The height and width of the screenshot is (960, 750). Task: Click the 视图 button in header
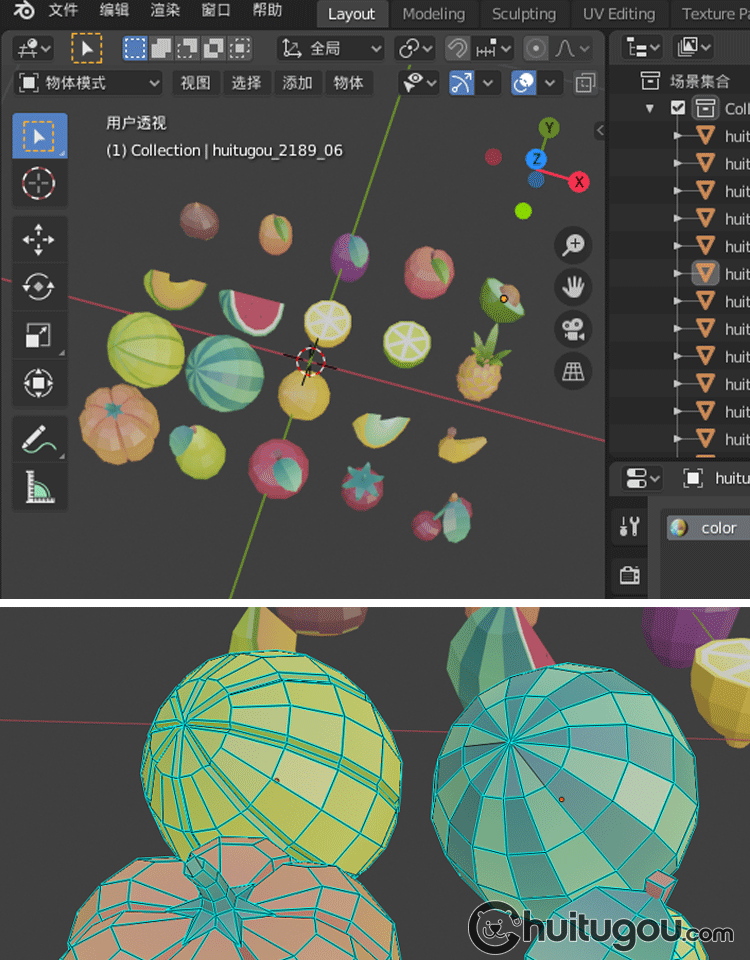click(x=195, y=83)
